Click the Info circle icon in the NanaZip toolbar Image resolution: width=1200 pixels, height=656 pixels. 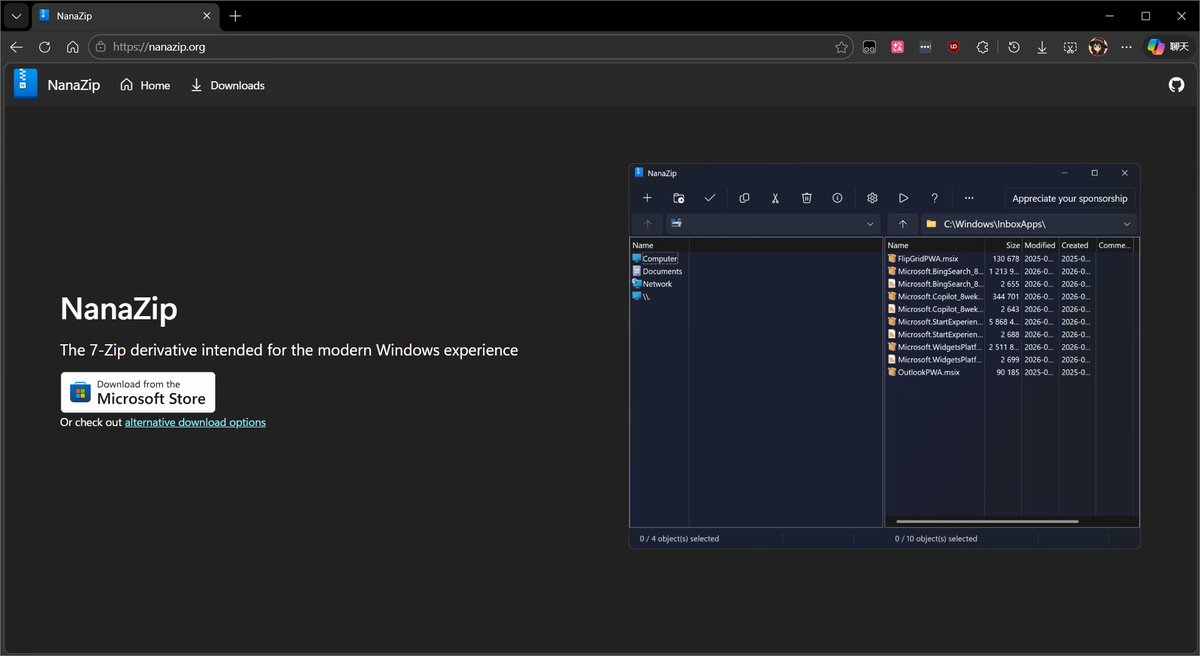click(x=838, y=198)
